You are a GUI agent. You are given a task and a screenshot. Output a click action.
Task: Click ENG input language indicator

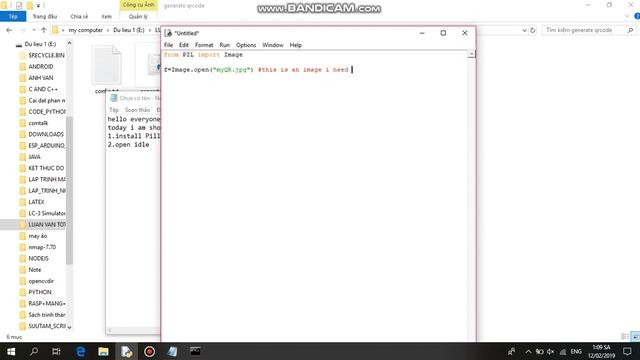coord(576,351)
